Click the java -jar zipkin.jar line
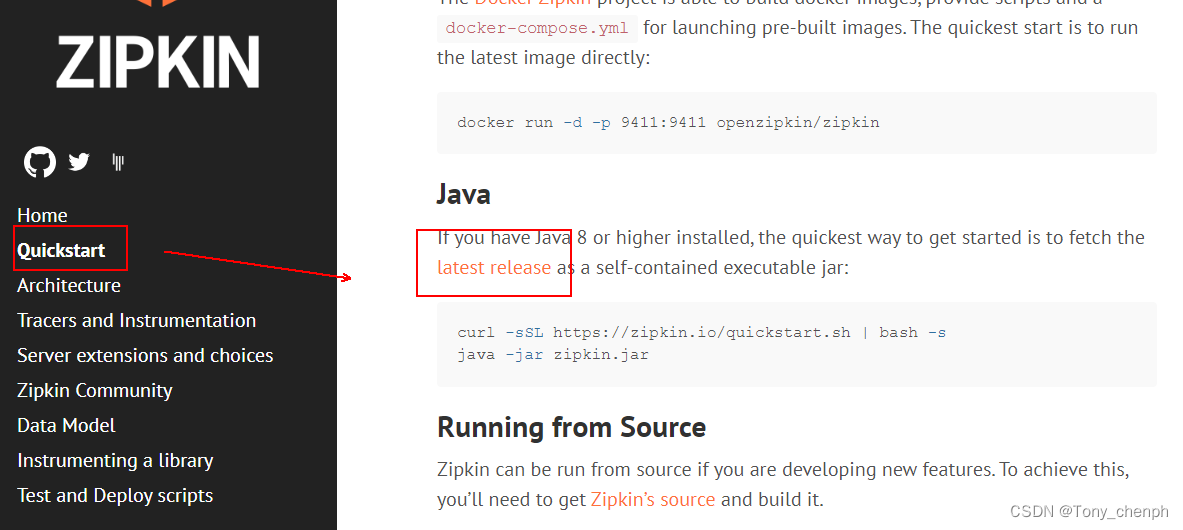The width and height of the screenshot is (1183, 530). click(553, 354)
